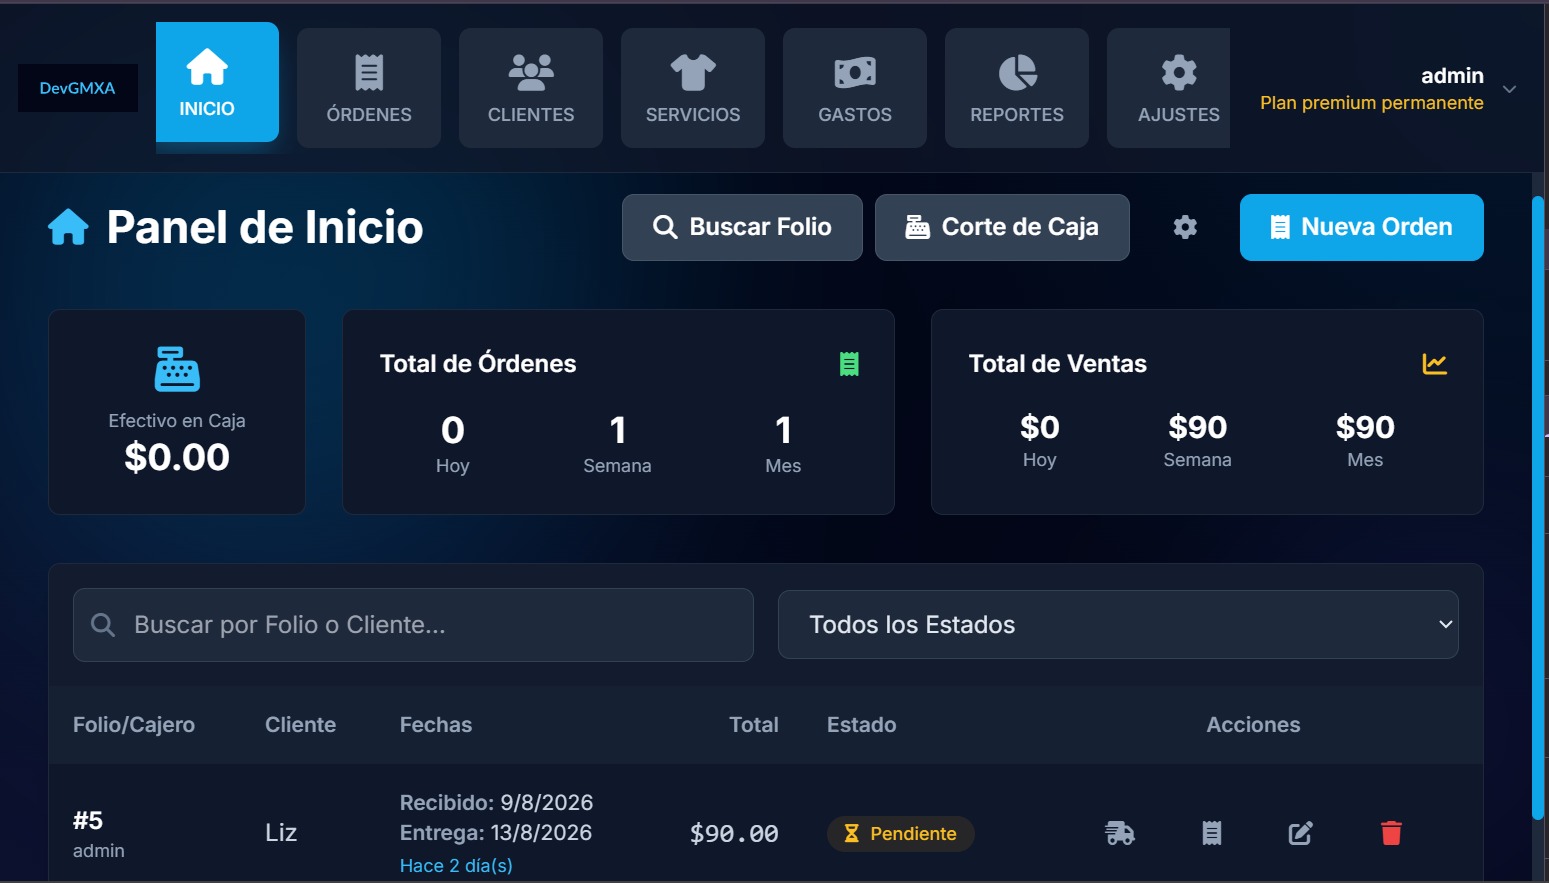Click the client name Liz
The image size is (1549, 883).
click(x=281, y=833)
